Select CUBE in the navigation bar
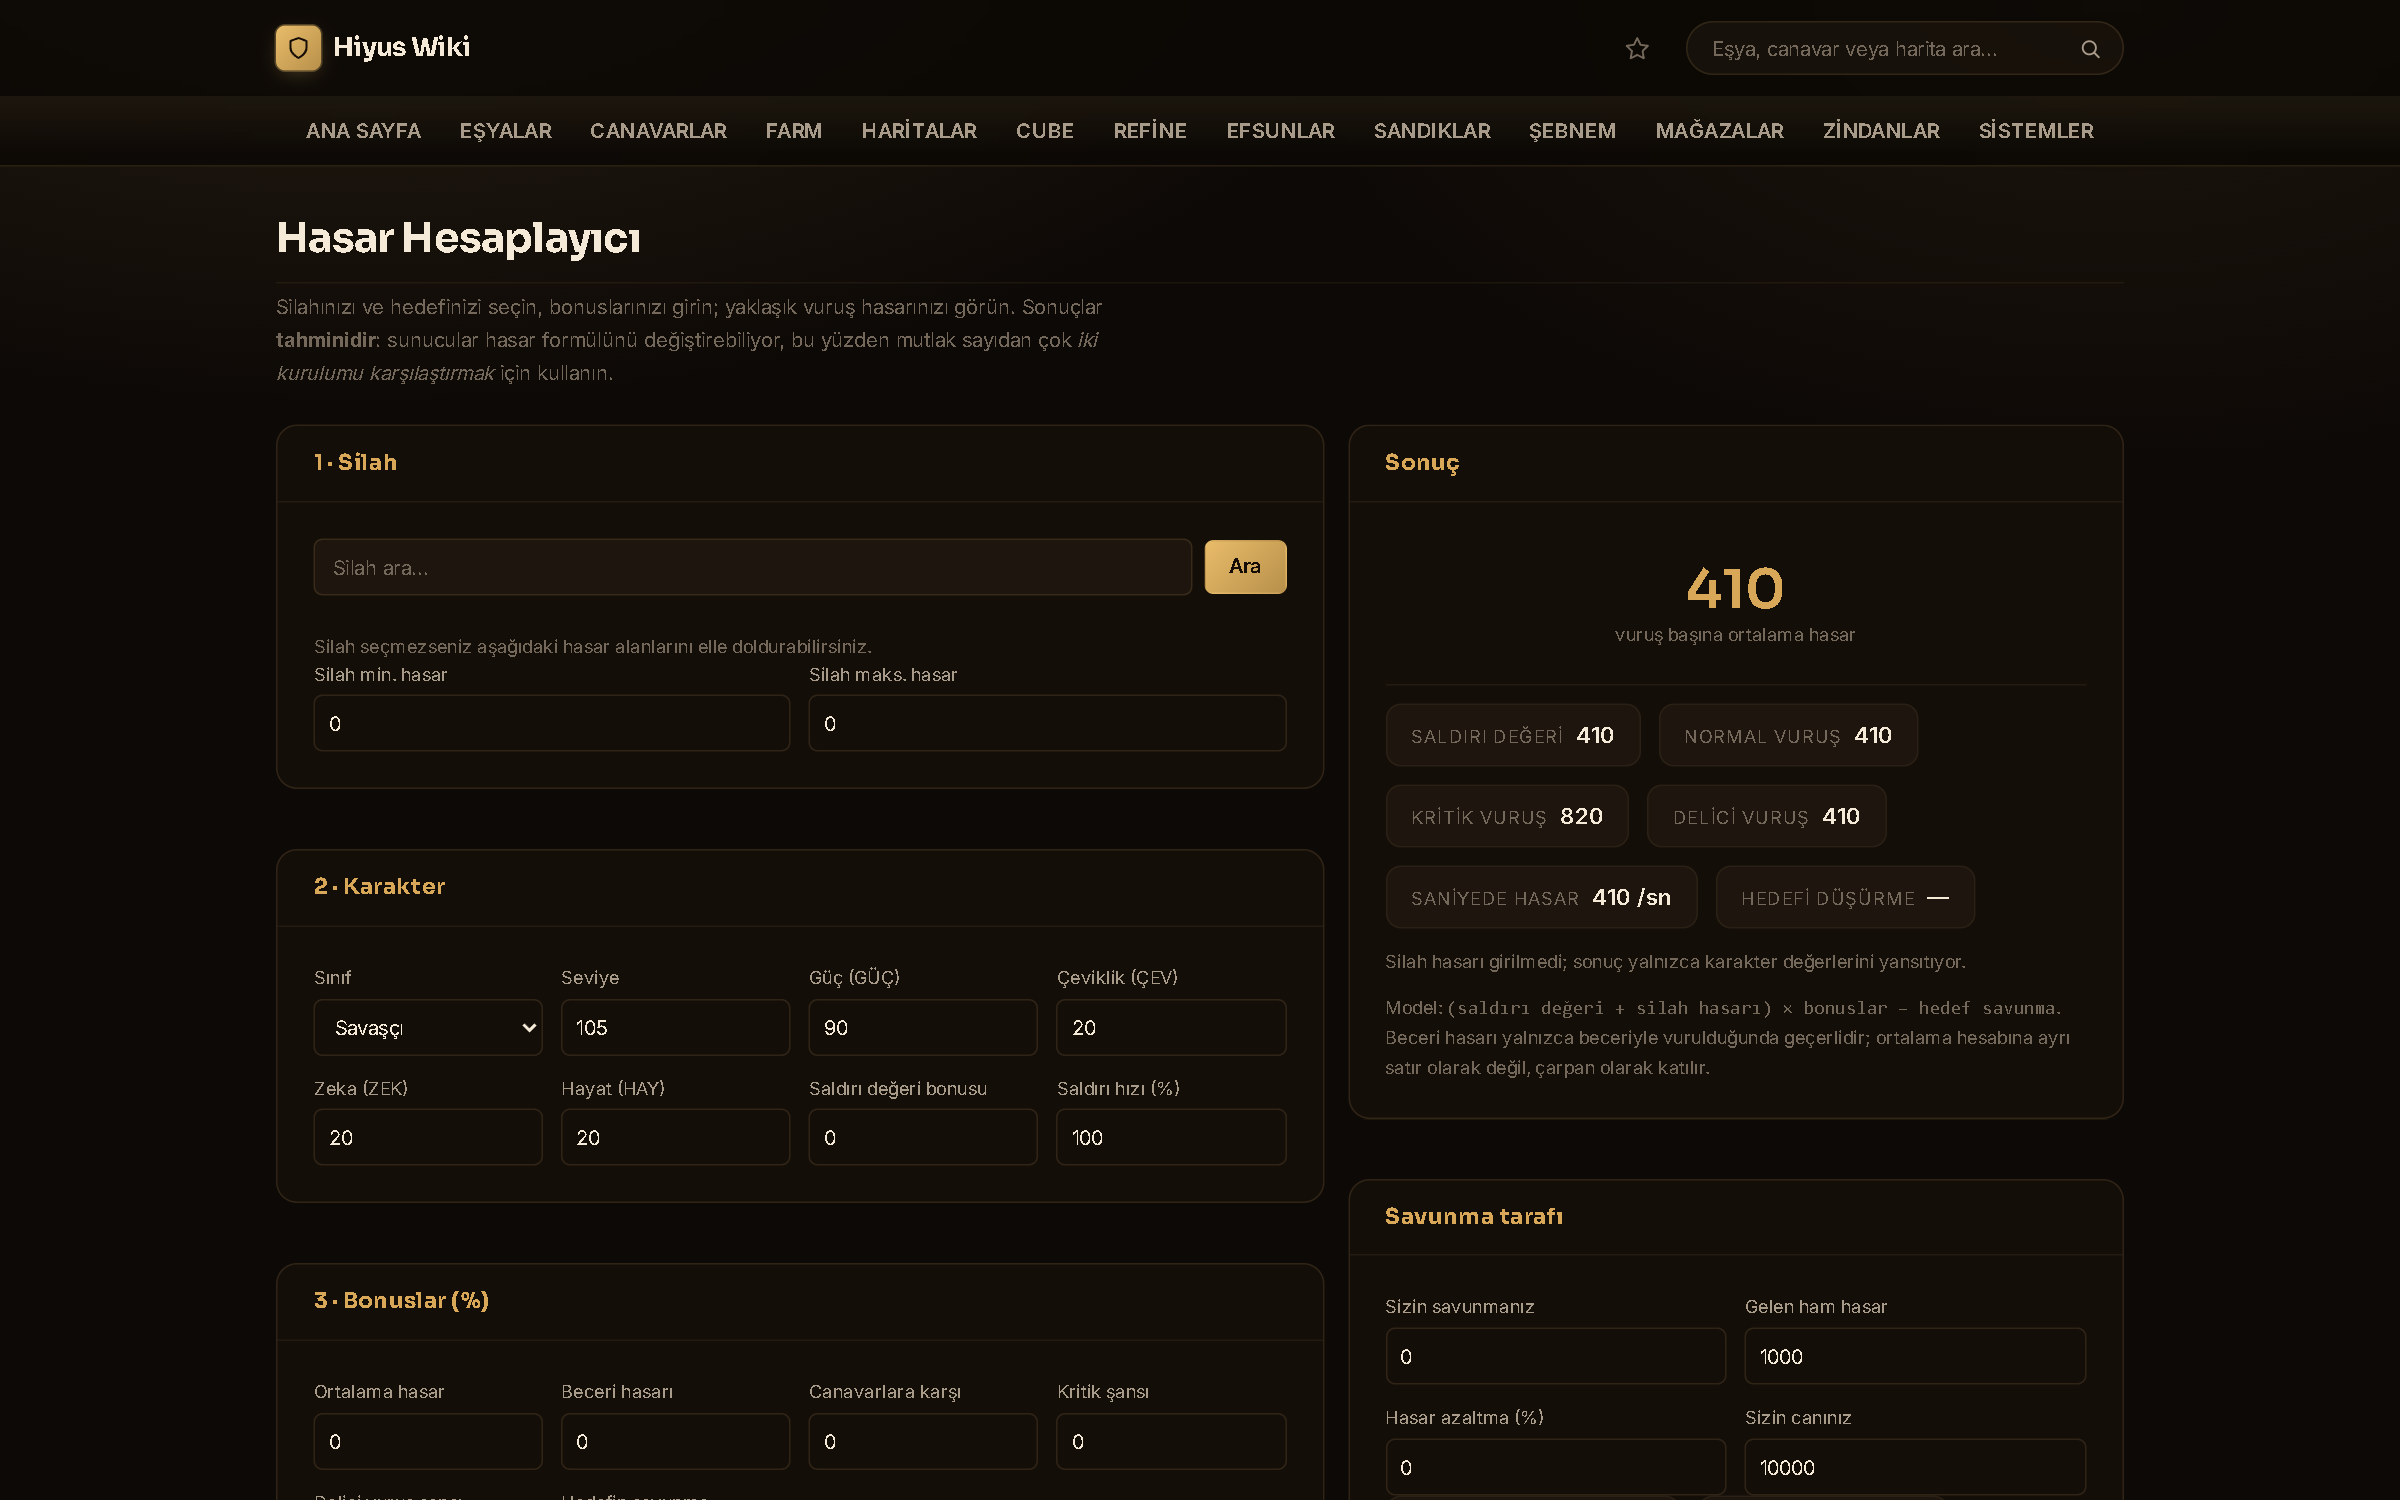Image resolution: width=2400 pixels, height=1500 pixels. pyautogui.click(x=1045, y=131)
